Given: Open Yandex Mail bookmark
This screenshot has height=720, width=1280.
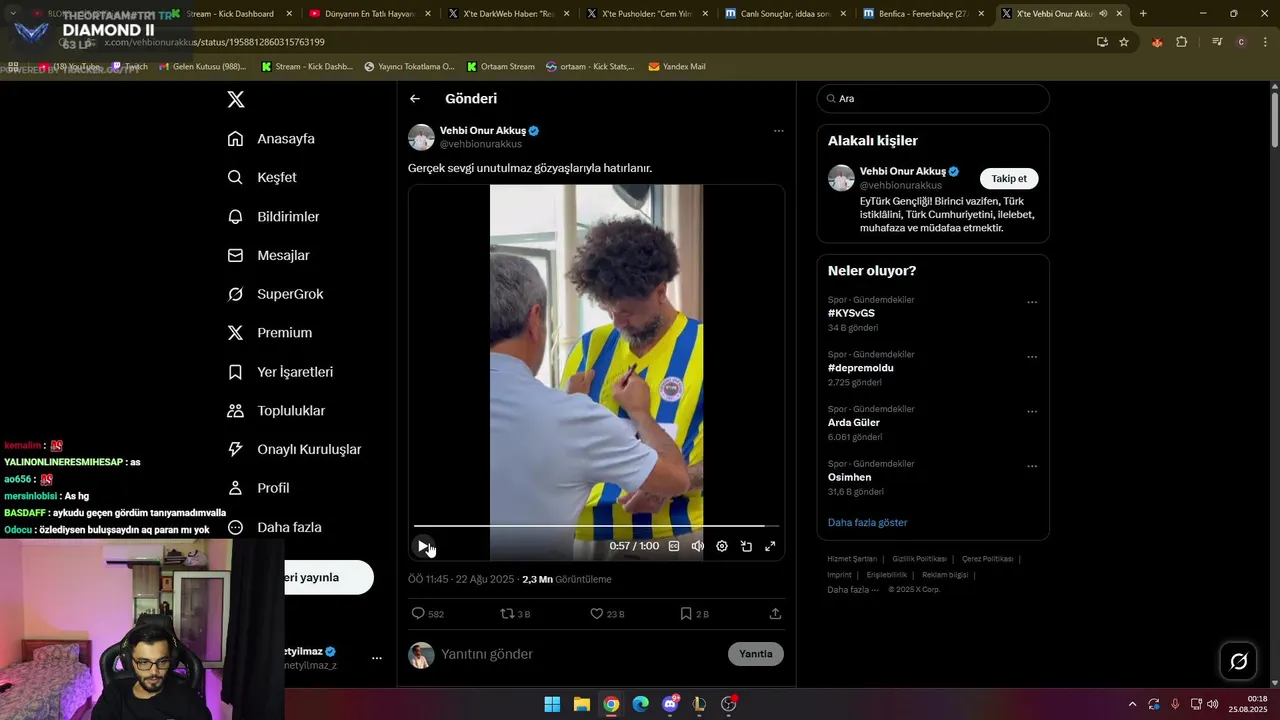Looking at the screenshot, I should (677, 67).
